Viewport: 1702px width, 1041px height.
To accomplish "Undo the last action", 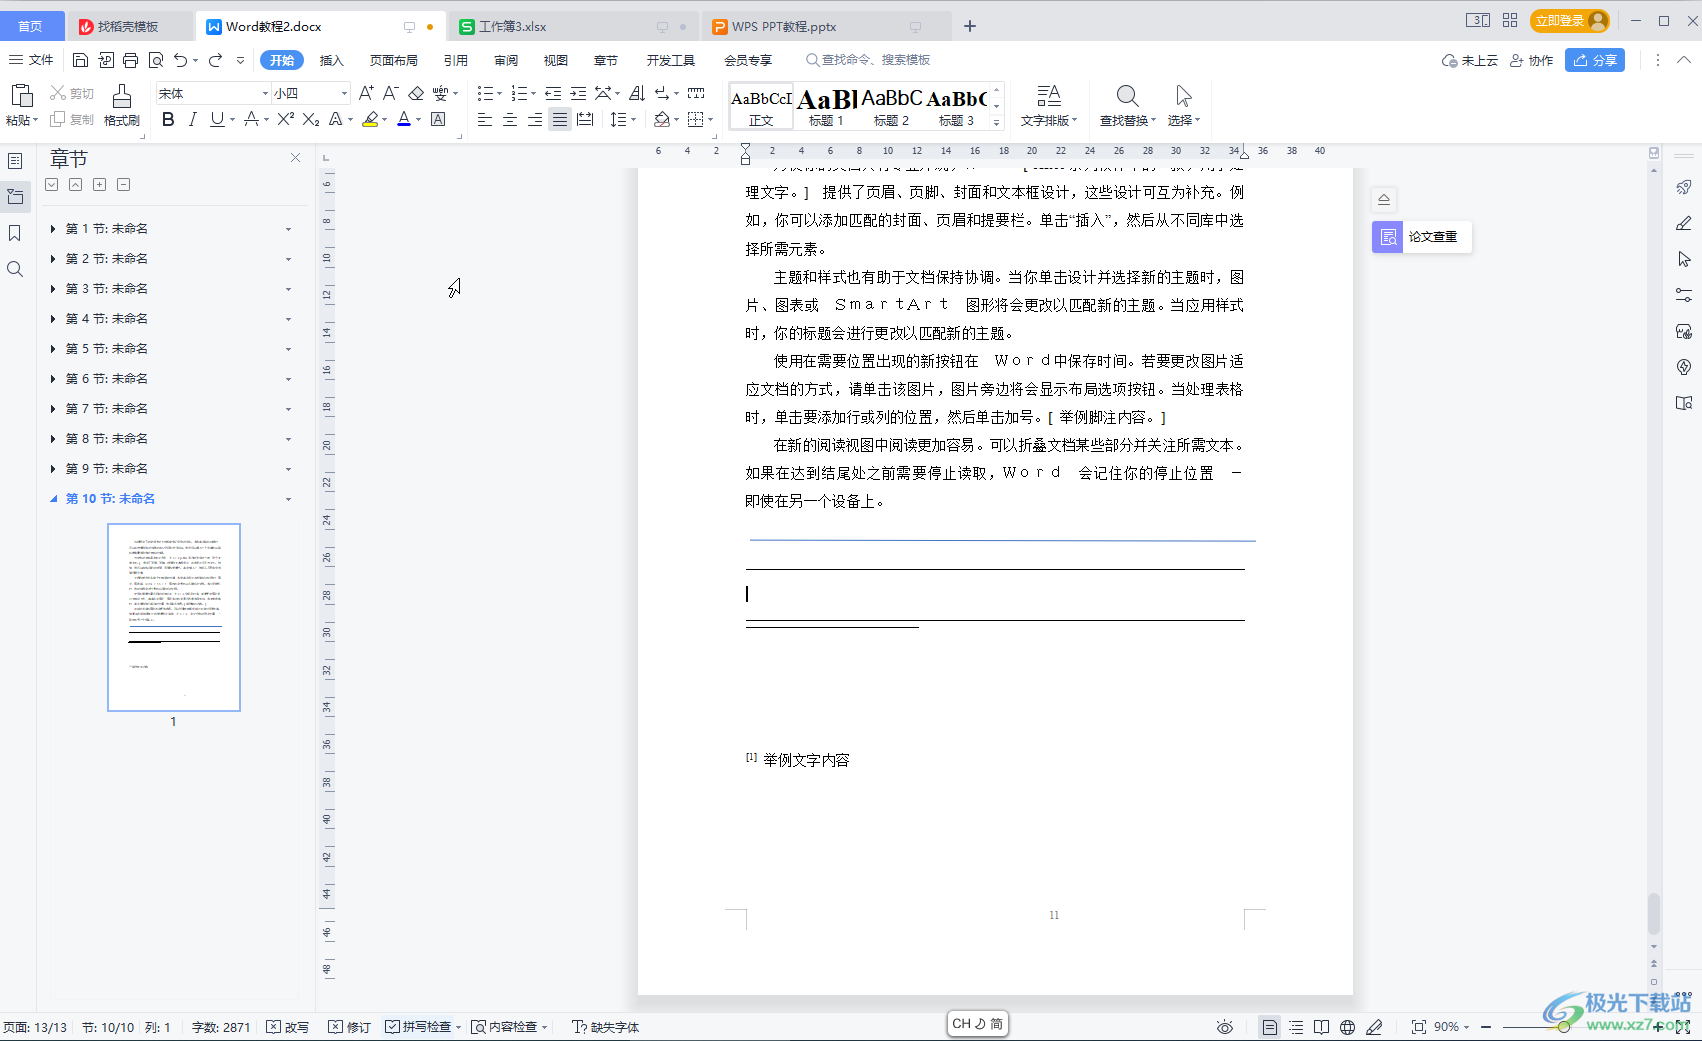I will tap(180, 60).
